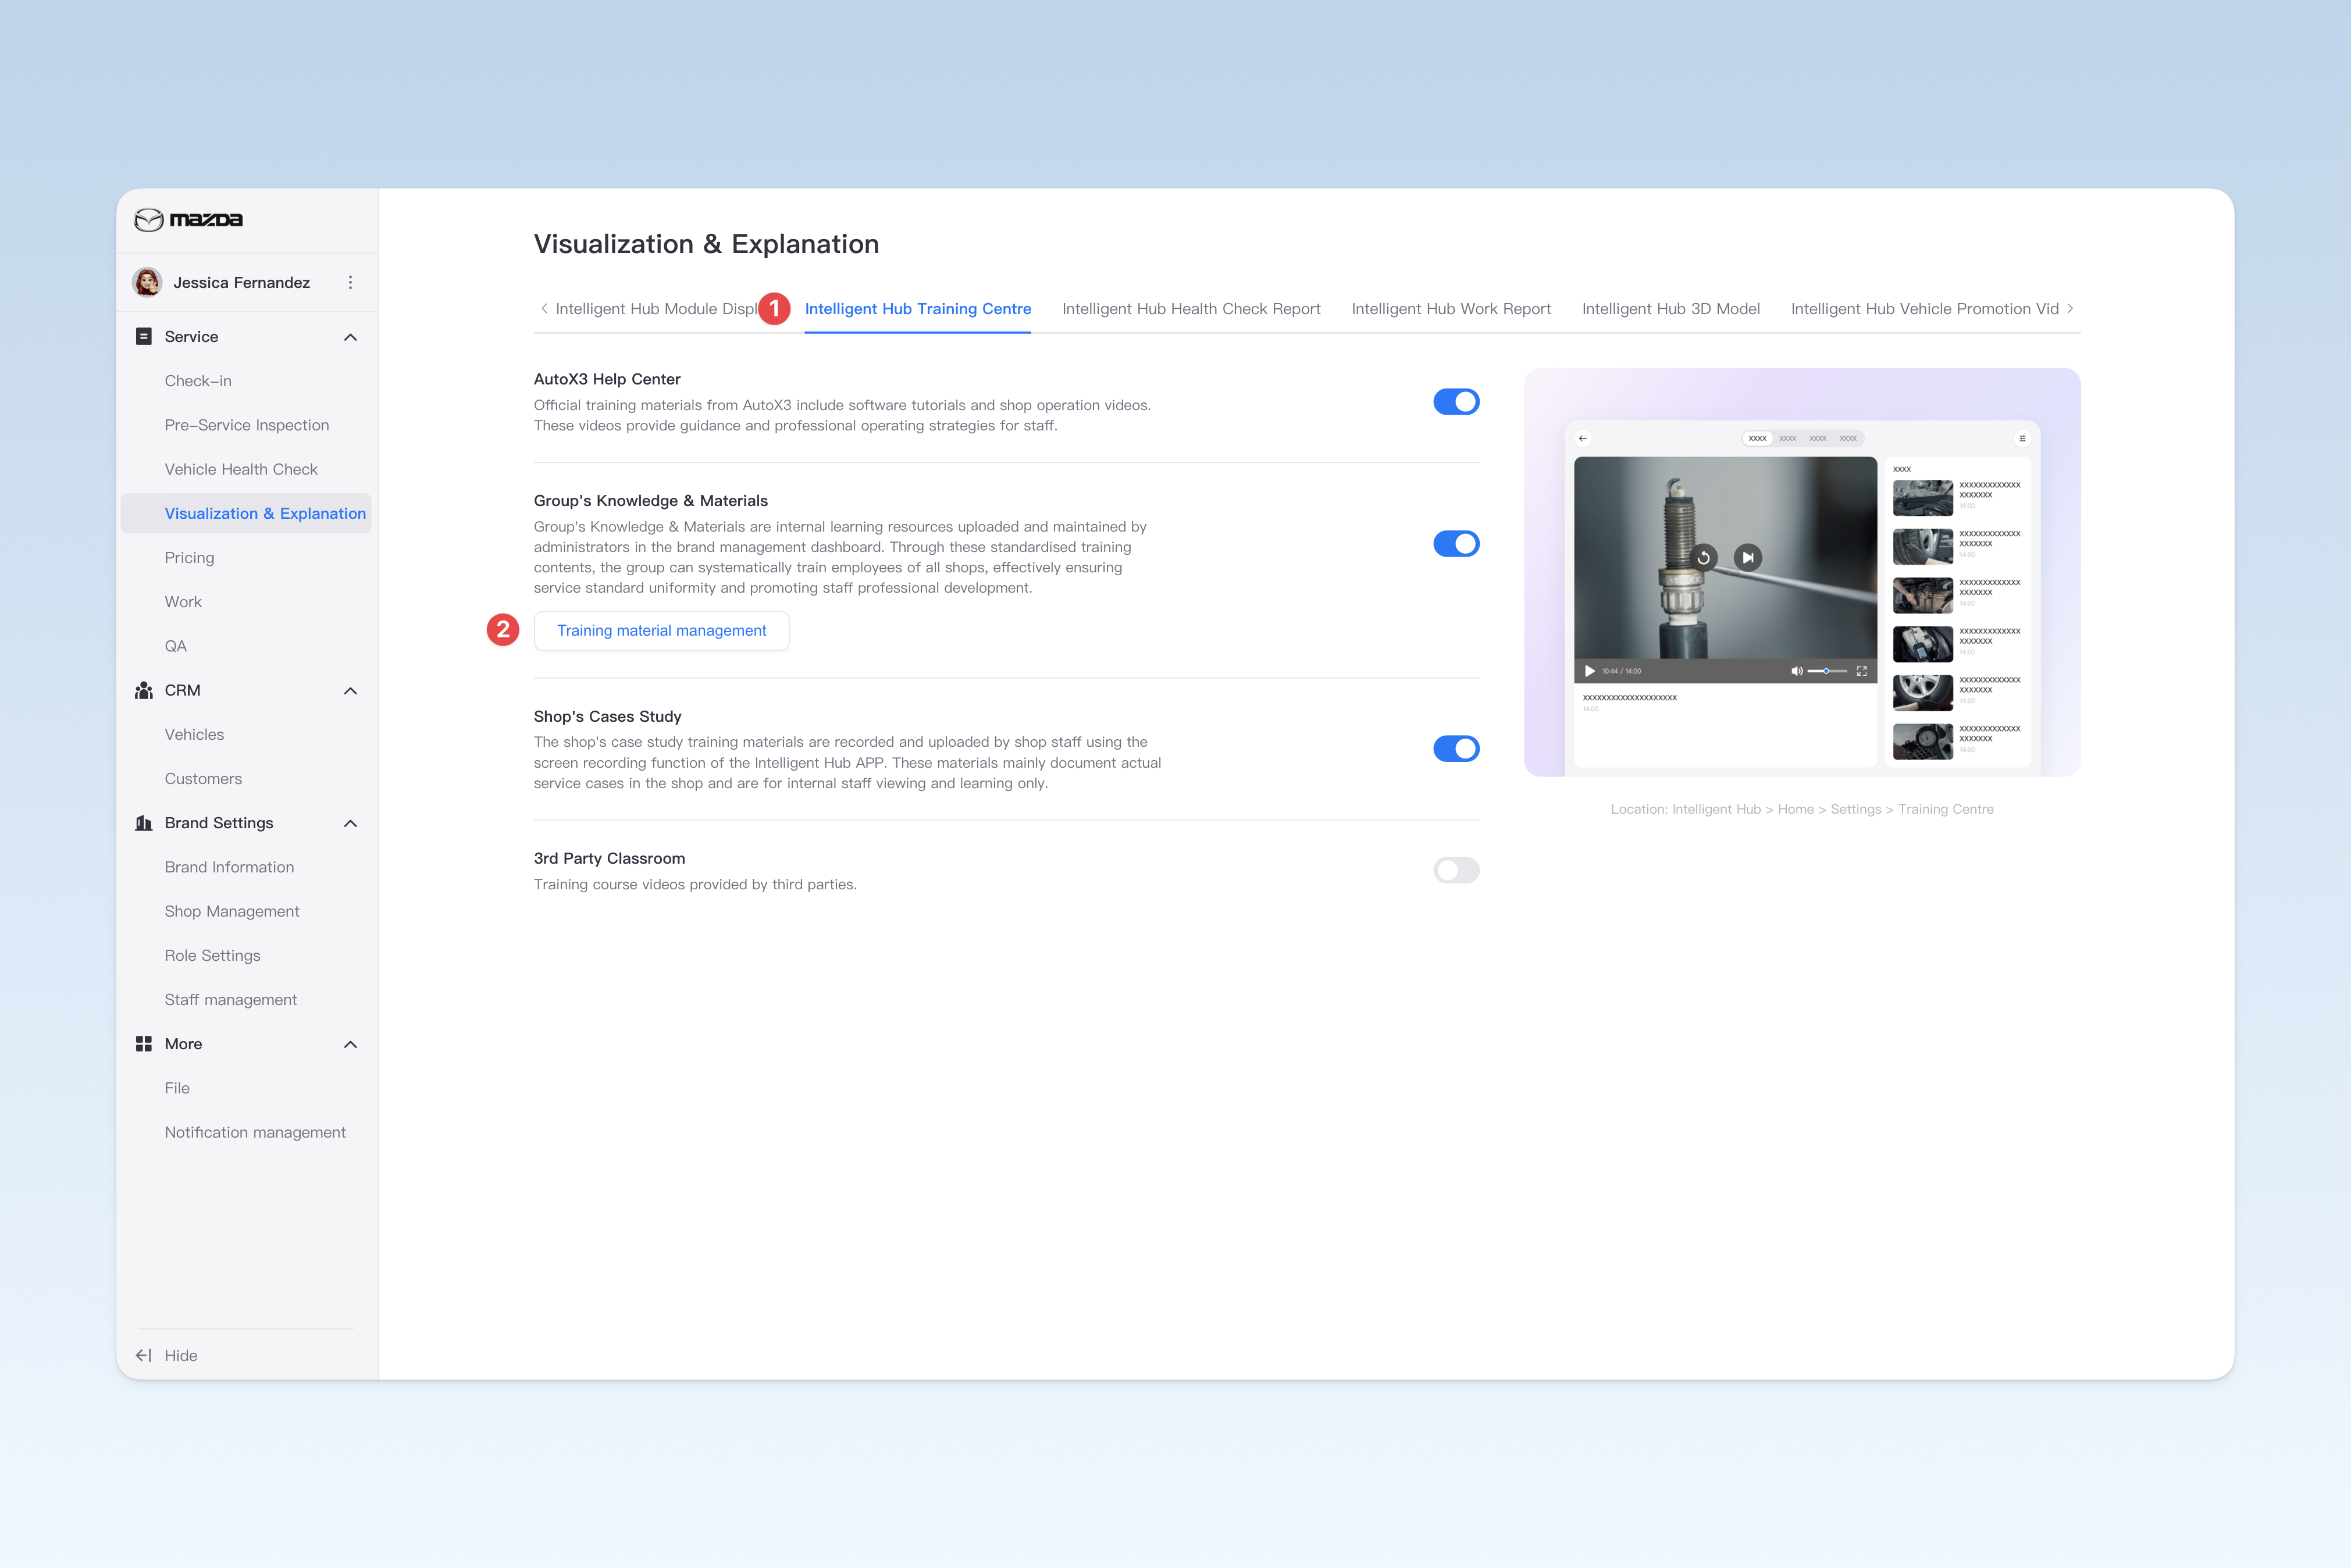The image size is (2351, 1568).
Task: Toggle off Shop's Cases Study switch
Action: [x=1456, y=749]
